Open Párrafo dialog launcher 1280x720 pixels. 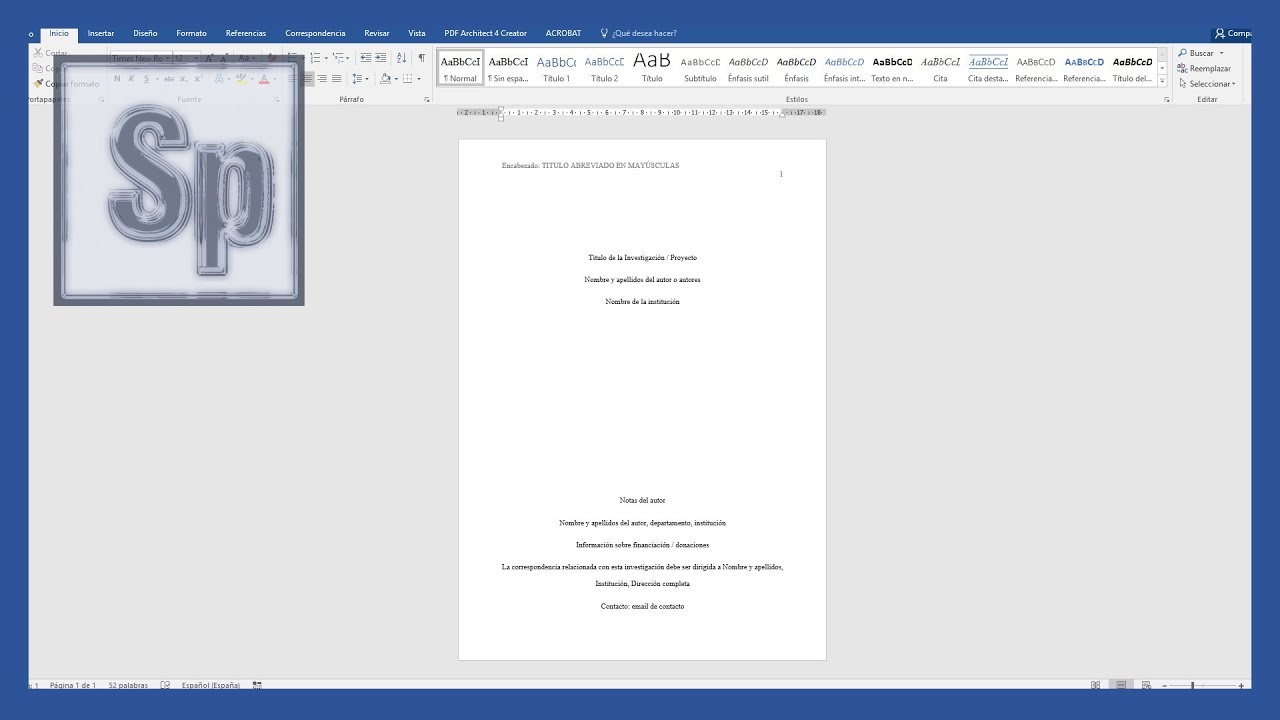427,100
